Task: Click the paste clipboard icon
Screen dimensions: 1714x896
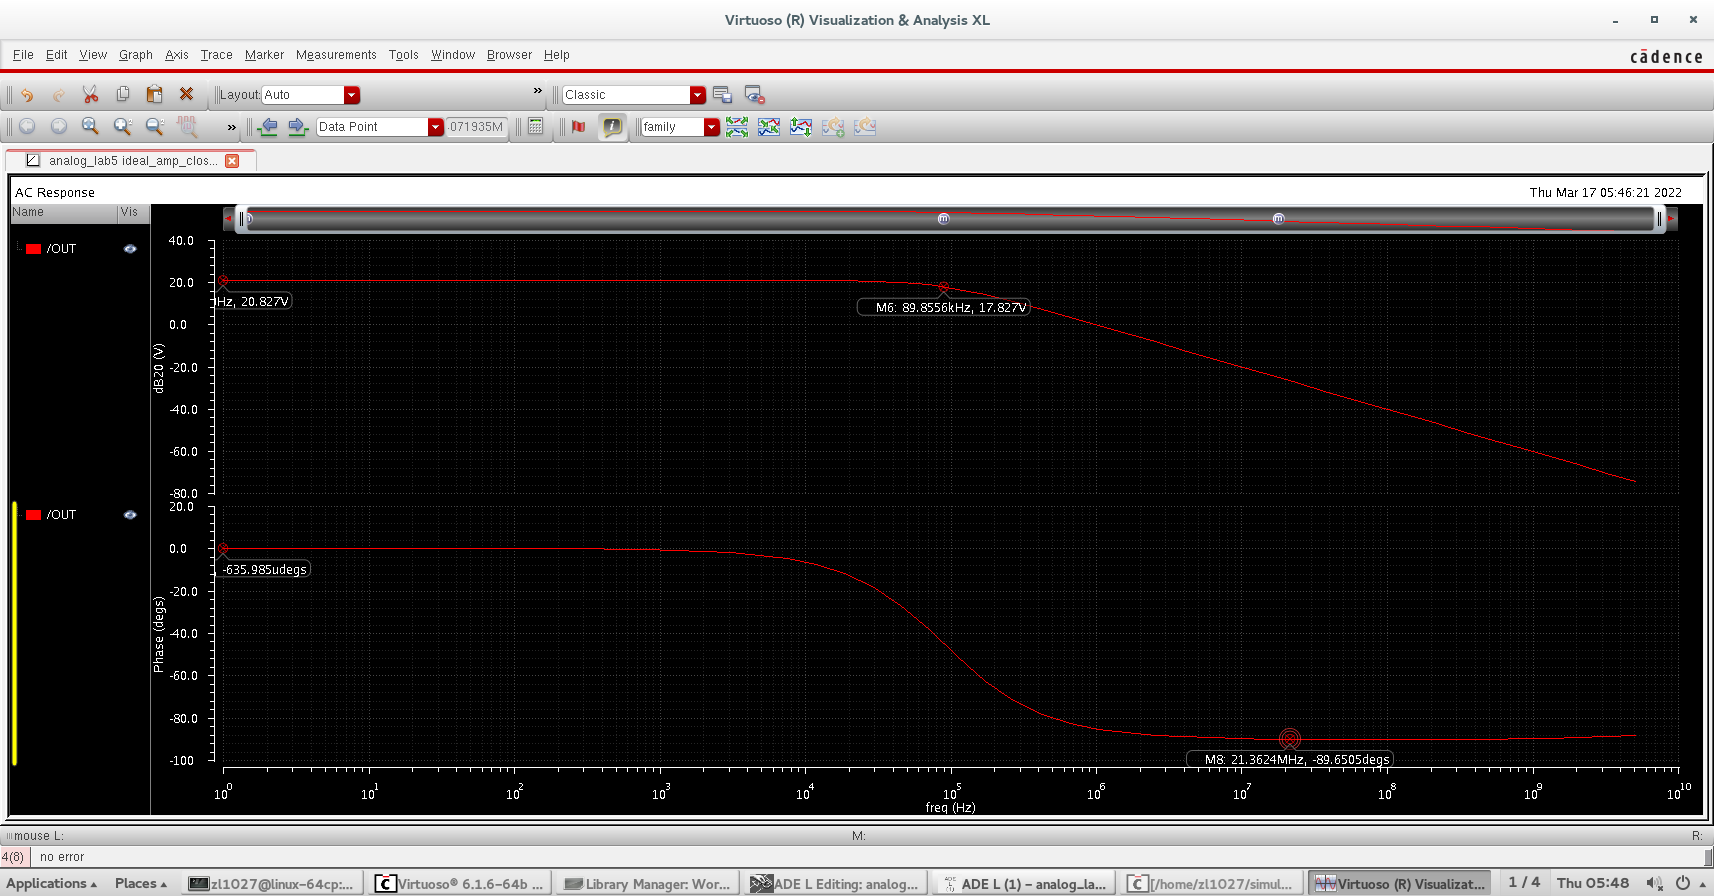Action: click(x=154, y=94)
